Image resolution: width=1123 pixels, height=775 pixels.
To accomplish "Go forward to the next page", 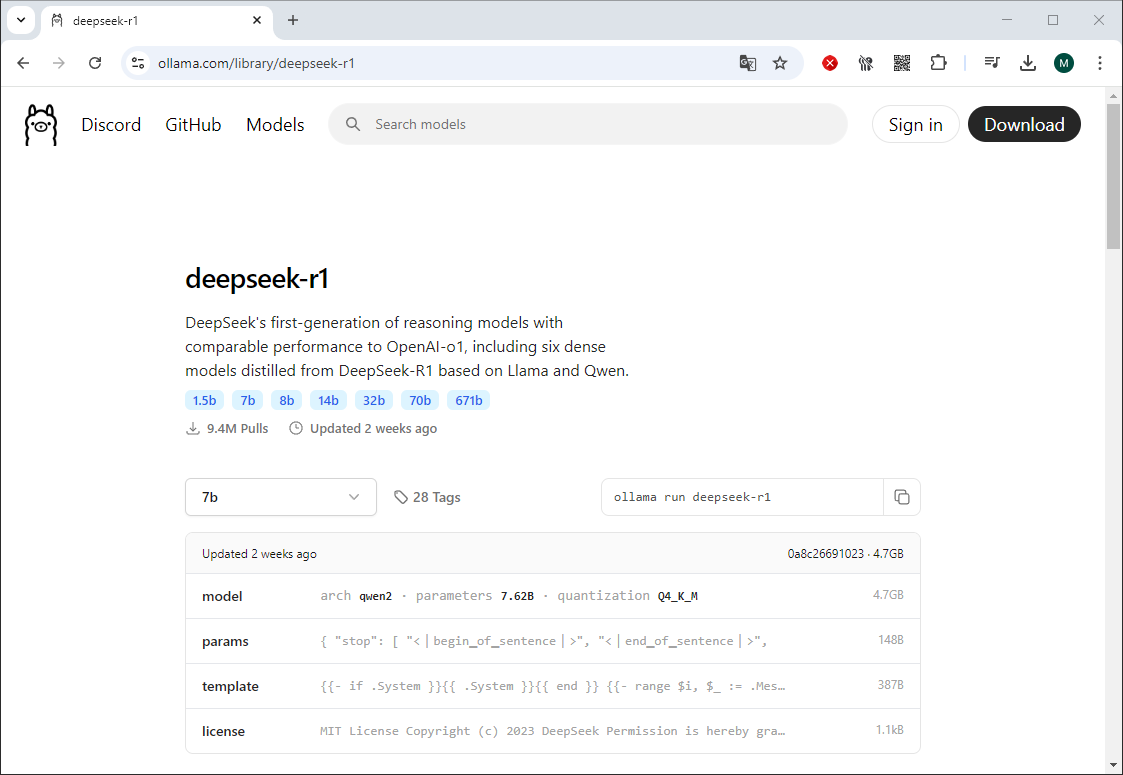I will (x=59, y=63).
